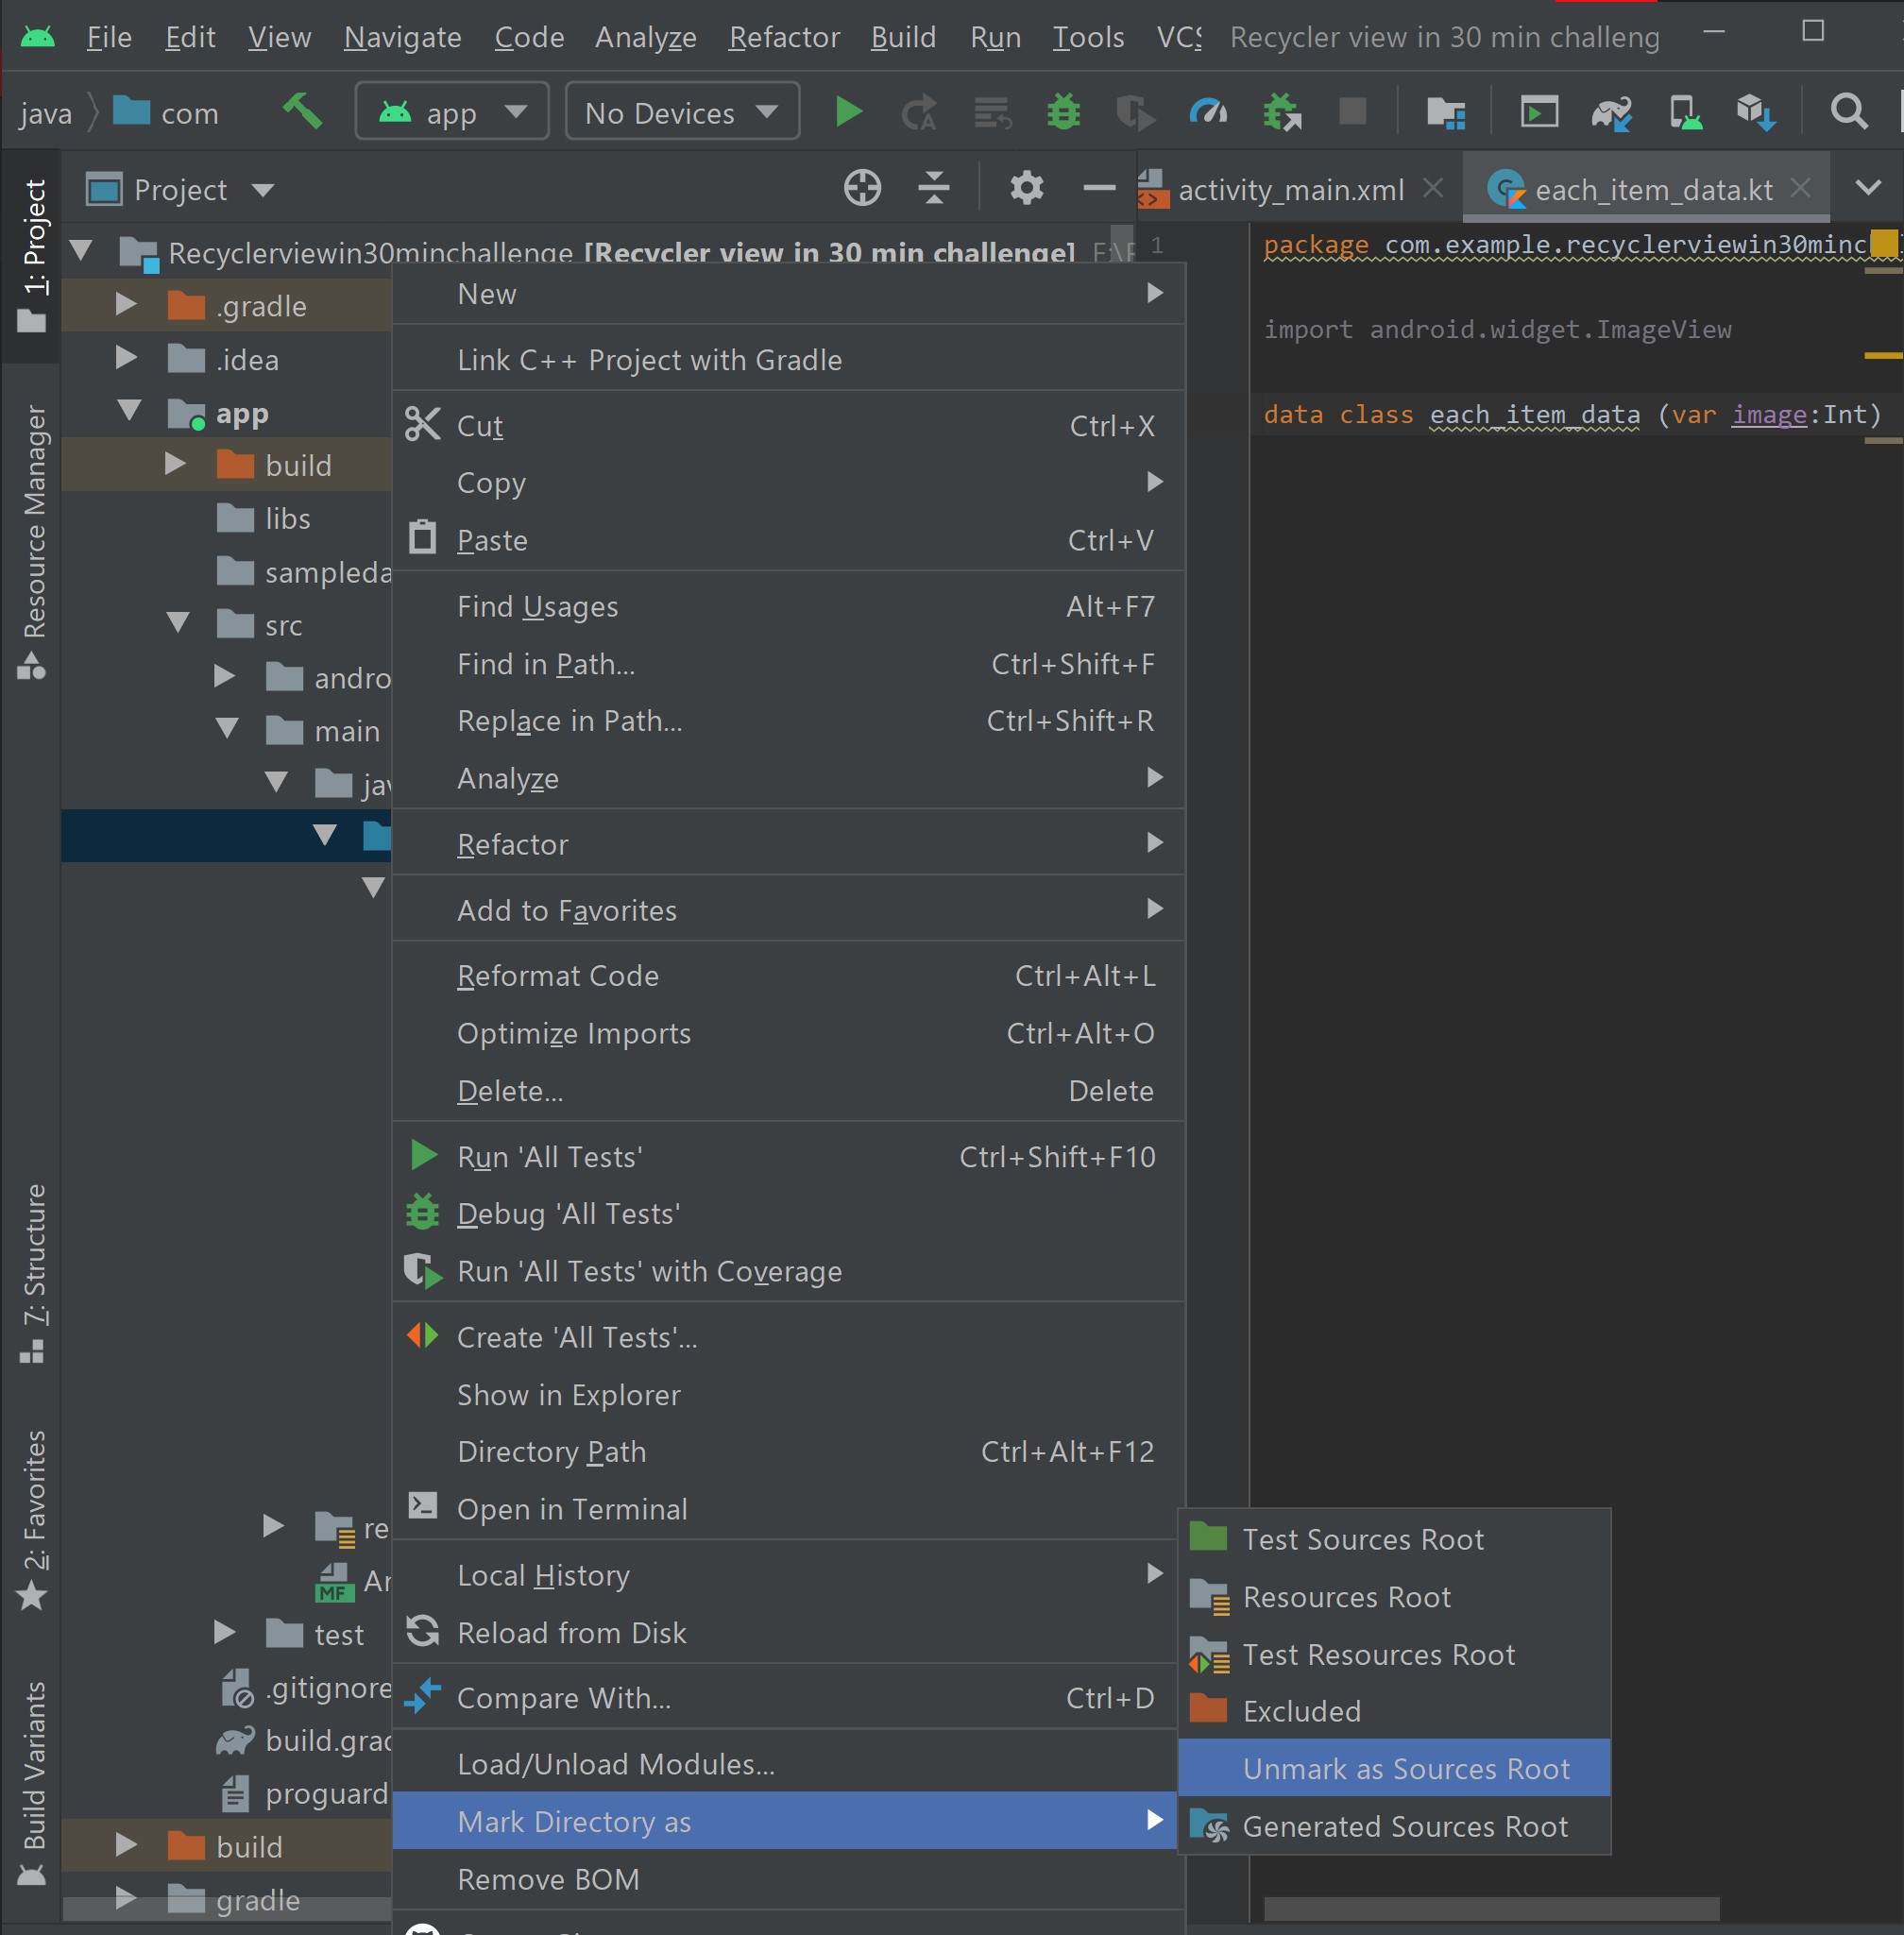Open the No Devices dropdown

(x=682, y=112)
